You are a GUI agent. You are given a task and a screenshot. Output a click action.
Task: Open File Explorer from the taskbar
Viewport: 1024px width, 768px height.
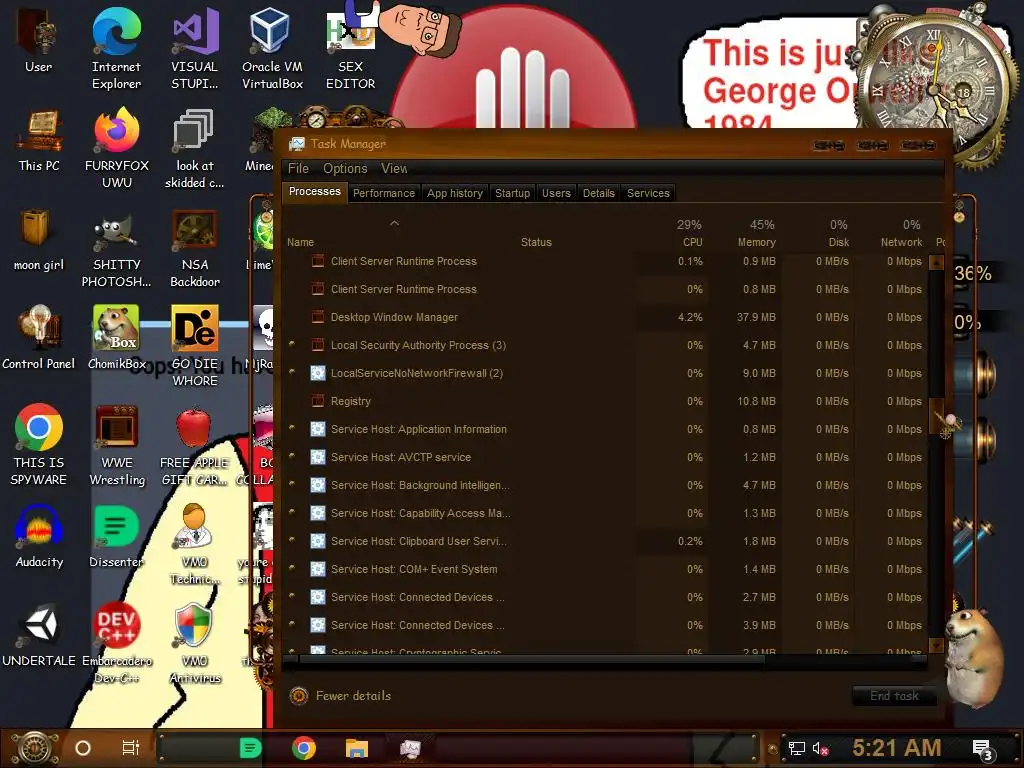pos(357,748)
